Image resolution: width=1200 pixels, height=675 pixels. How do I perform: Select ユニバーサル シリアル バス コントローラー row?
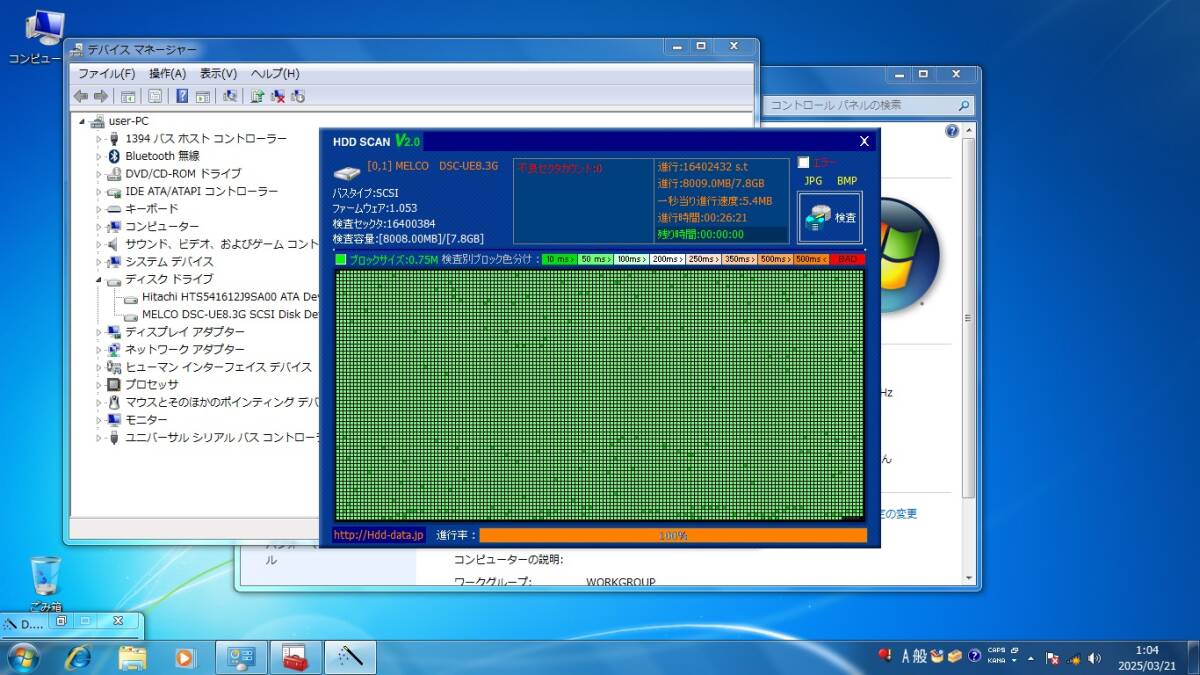click(212, 437)
